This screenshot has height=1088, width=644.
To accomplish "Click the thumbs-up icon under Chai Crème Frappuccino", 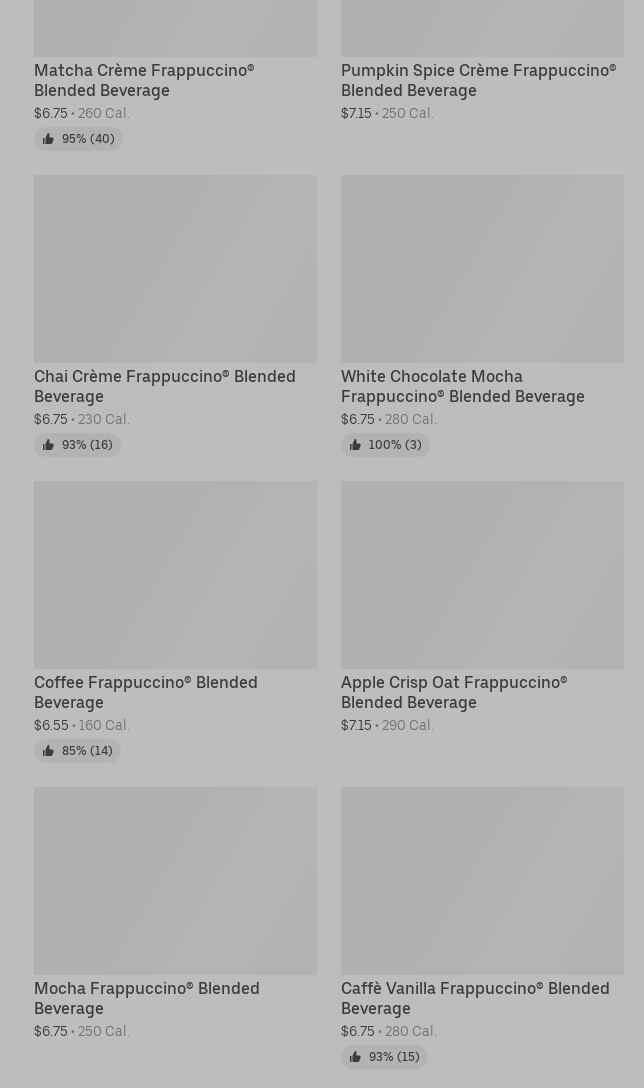I will tap(48, 445).
